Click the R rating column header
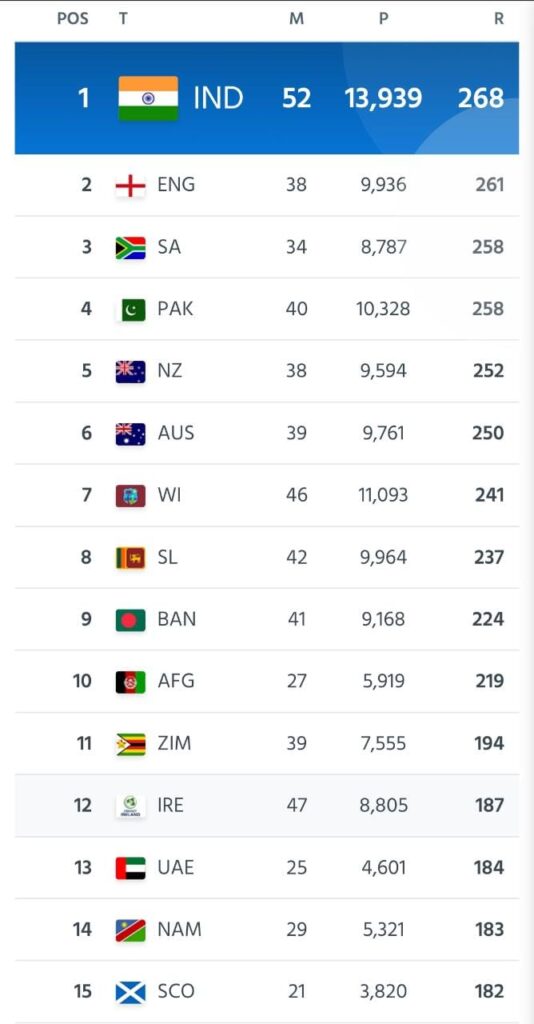The width and height of the screenshot is (534, 1024). pos(499,19)
